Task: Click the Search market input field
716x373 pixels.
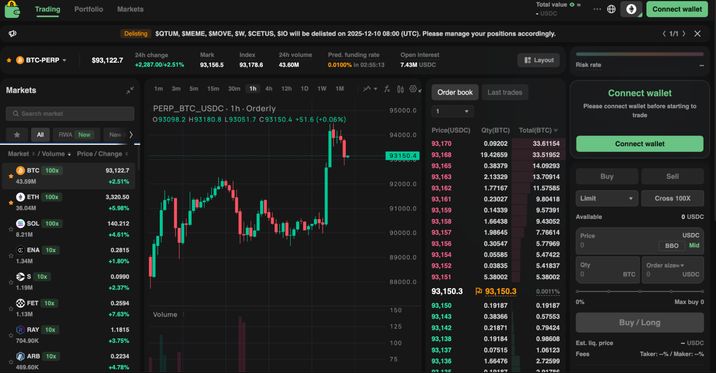Action: [x=70, y=114]
